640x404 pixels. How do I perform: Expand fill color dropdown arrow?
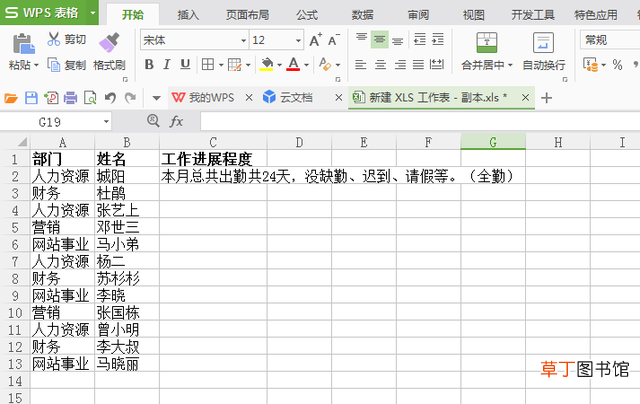[280, 65]
